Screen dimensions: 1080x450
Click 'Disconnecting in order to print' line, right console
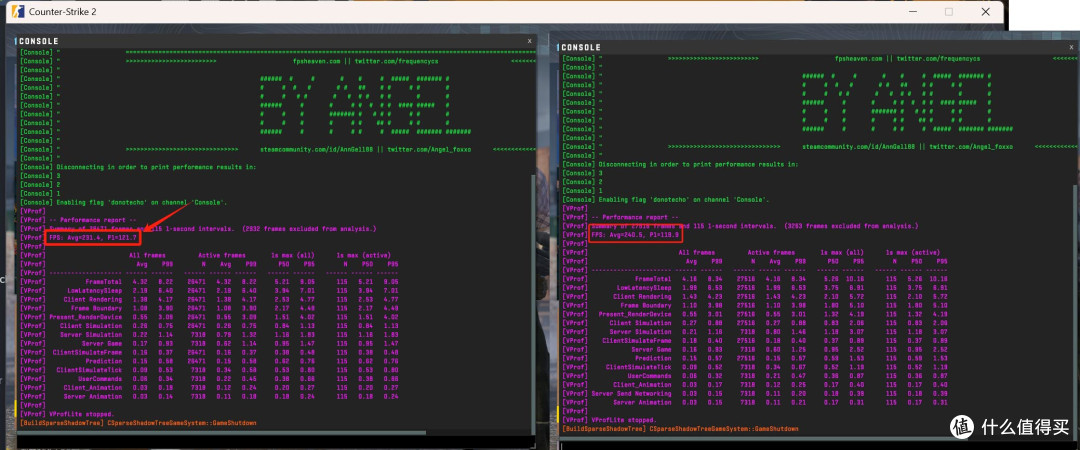click(681, 164)
